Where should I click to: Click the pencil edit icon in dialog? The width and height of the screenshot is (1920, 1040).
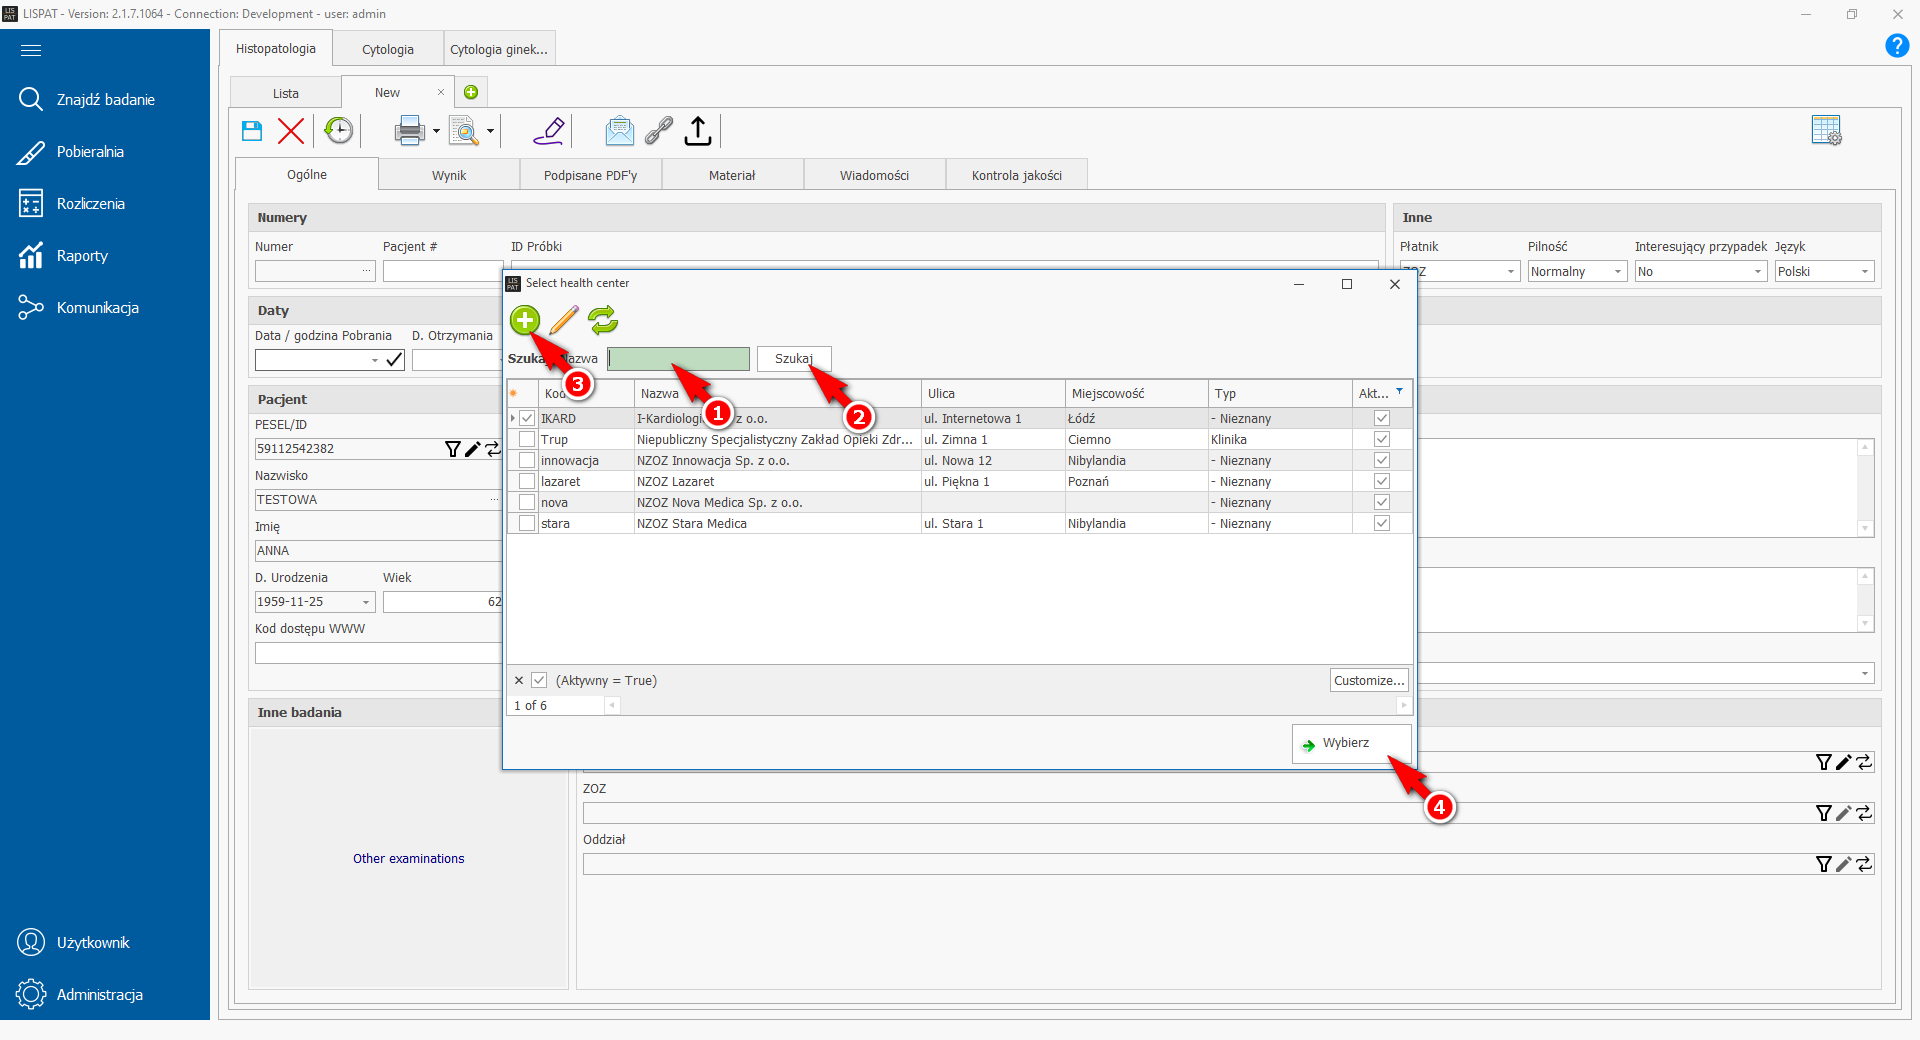(x=564, y=320)
